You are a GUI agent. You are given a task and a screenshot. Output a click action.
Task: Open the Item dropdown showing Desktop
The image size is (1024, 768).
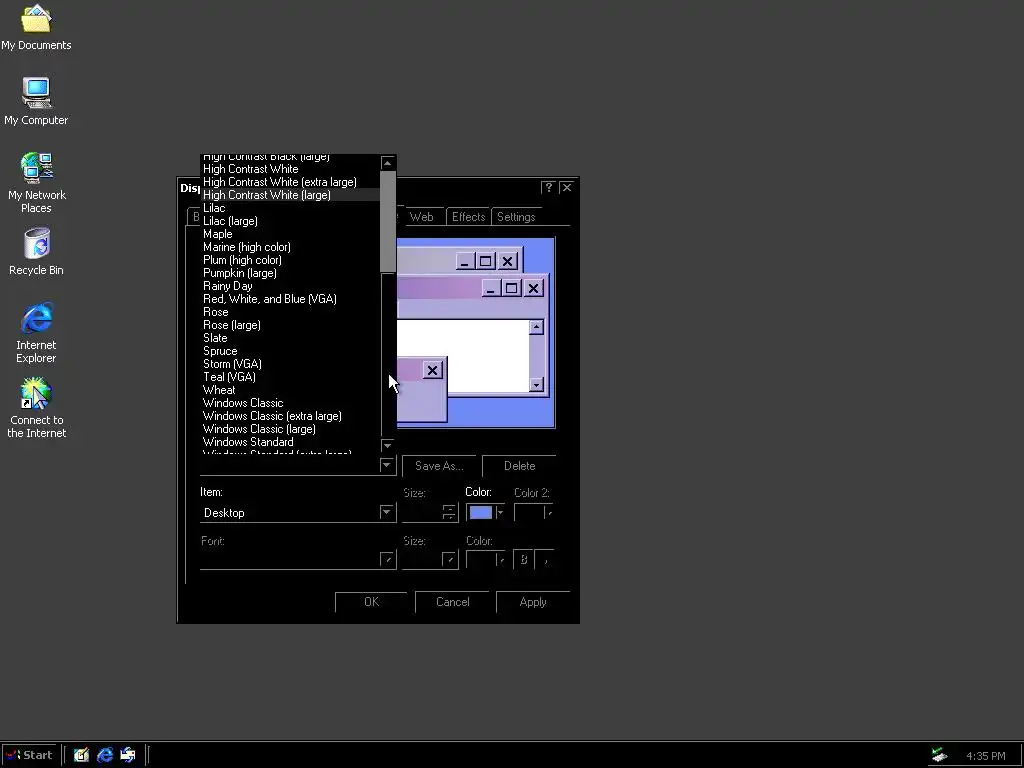[x=298, y=513]
